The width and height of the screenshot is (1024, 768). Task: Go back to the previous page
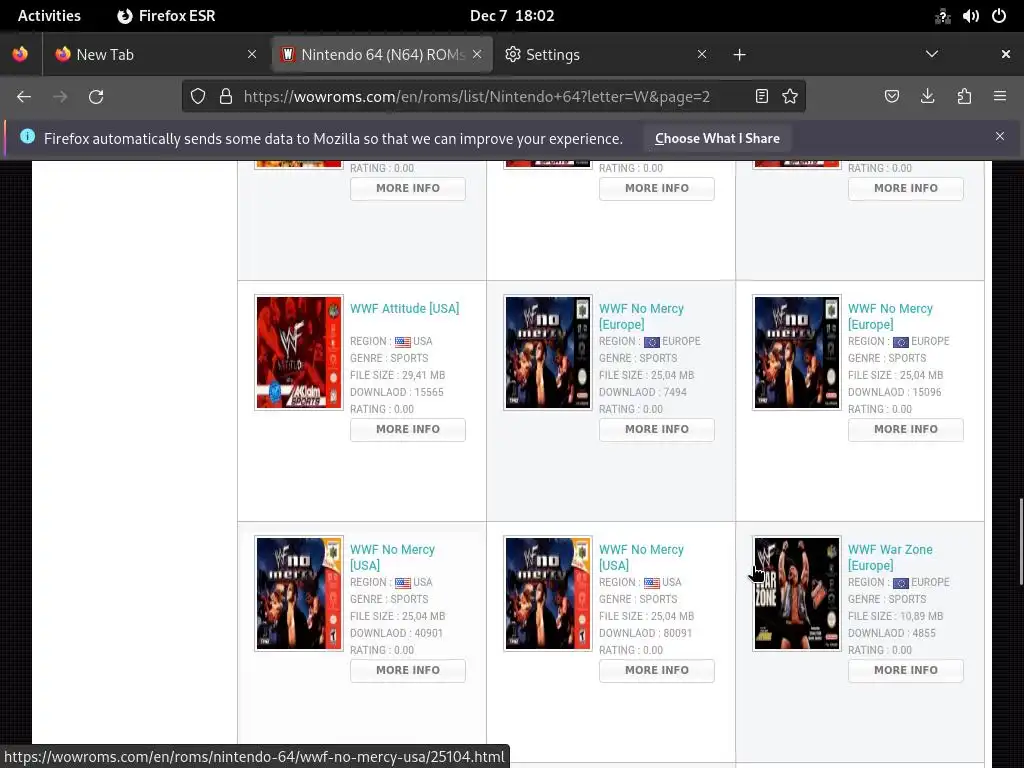pos(24,97)
